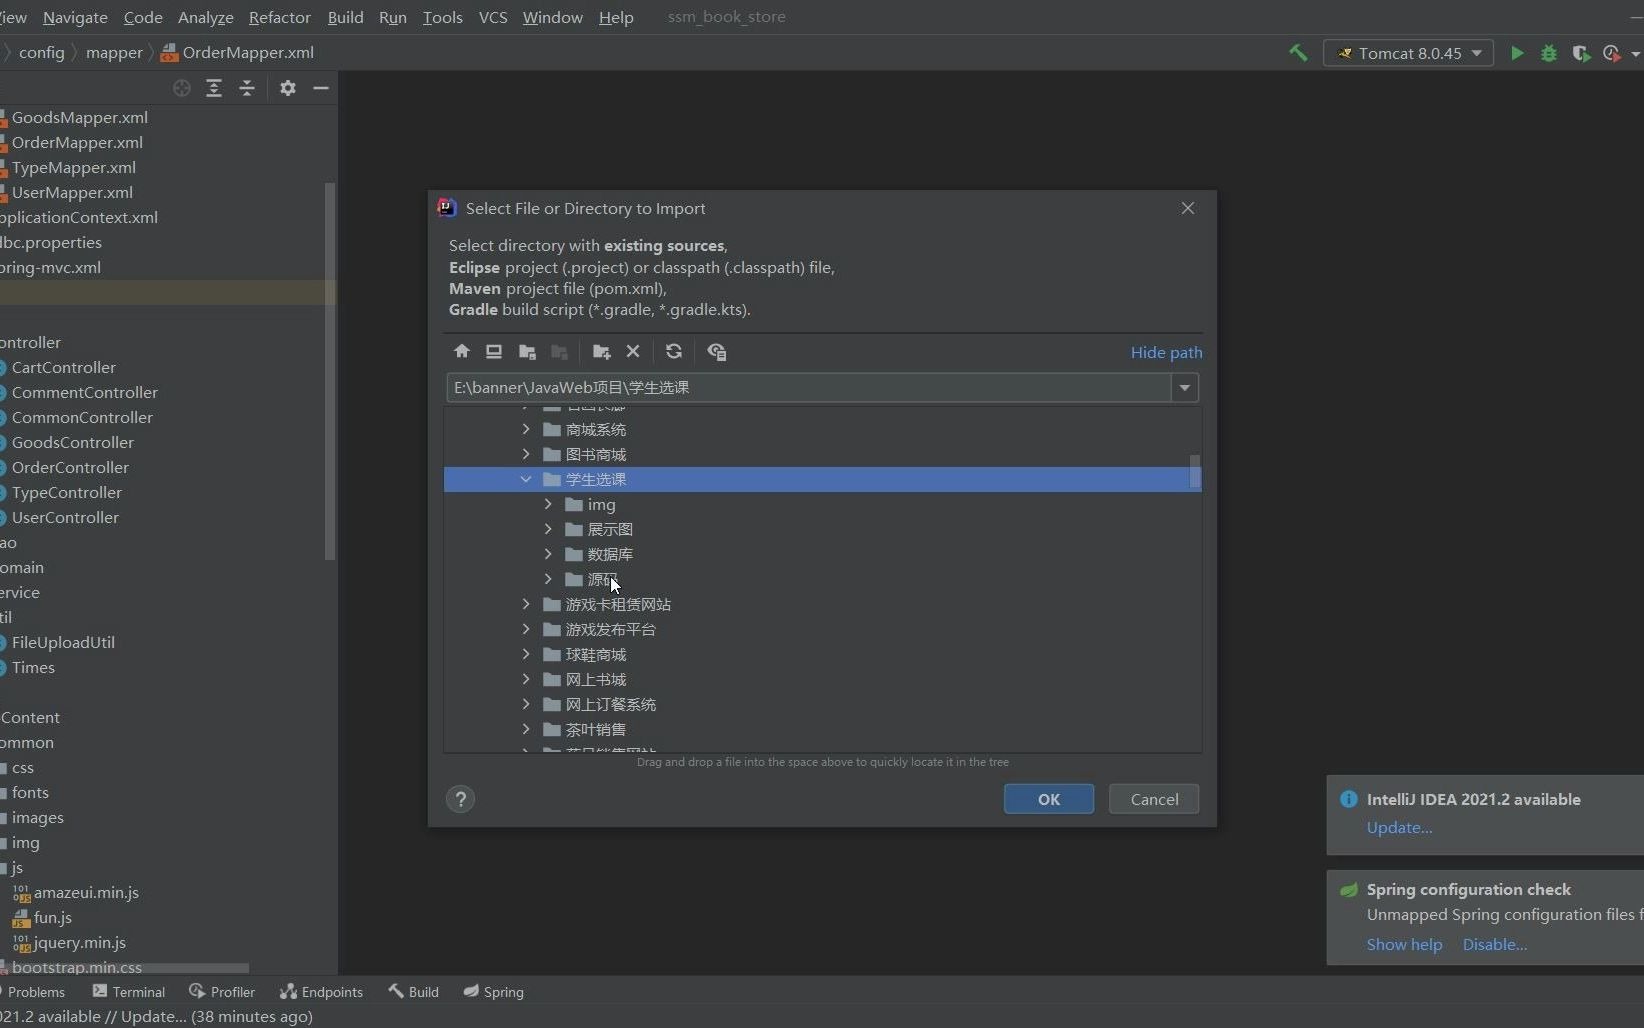Hide the project panel with minus icon
The image size is (1644, 1028).
(x=321, y=88)
